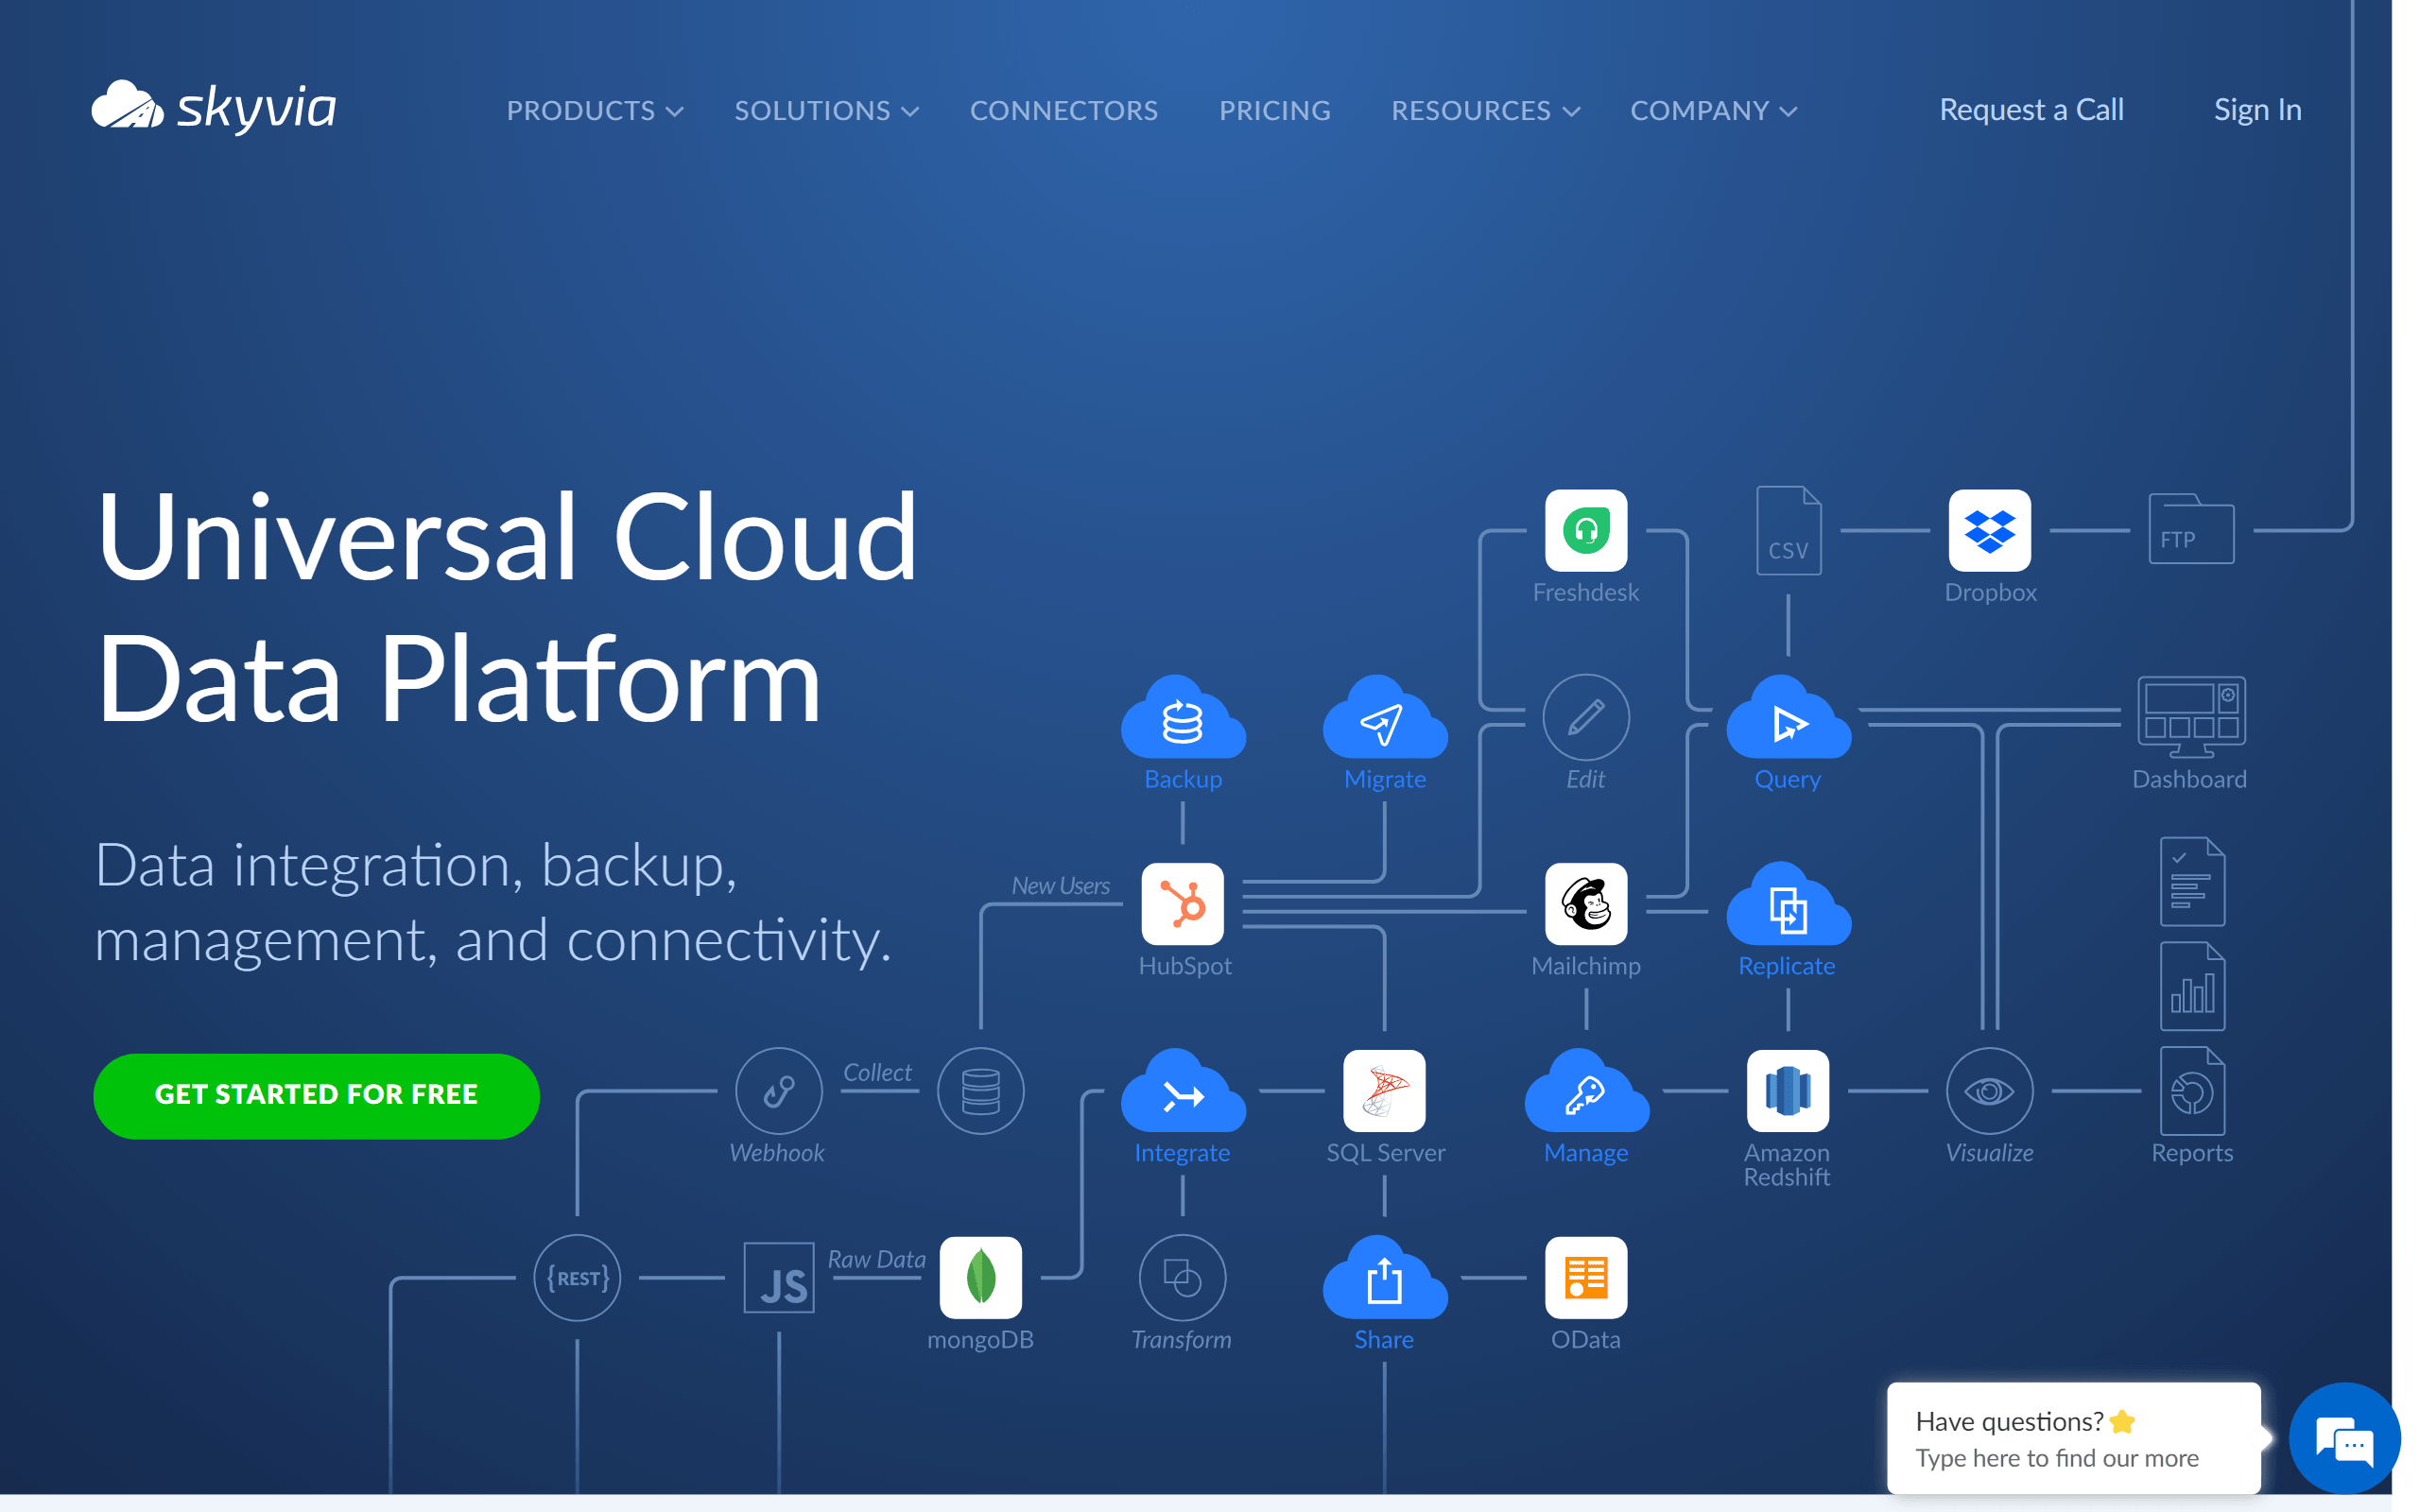Select the Query cloud icon
The width and height of the screenshot is (2420, 1512).
(1788, 718)
